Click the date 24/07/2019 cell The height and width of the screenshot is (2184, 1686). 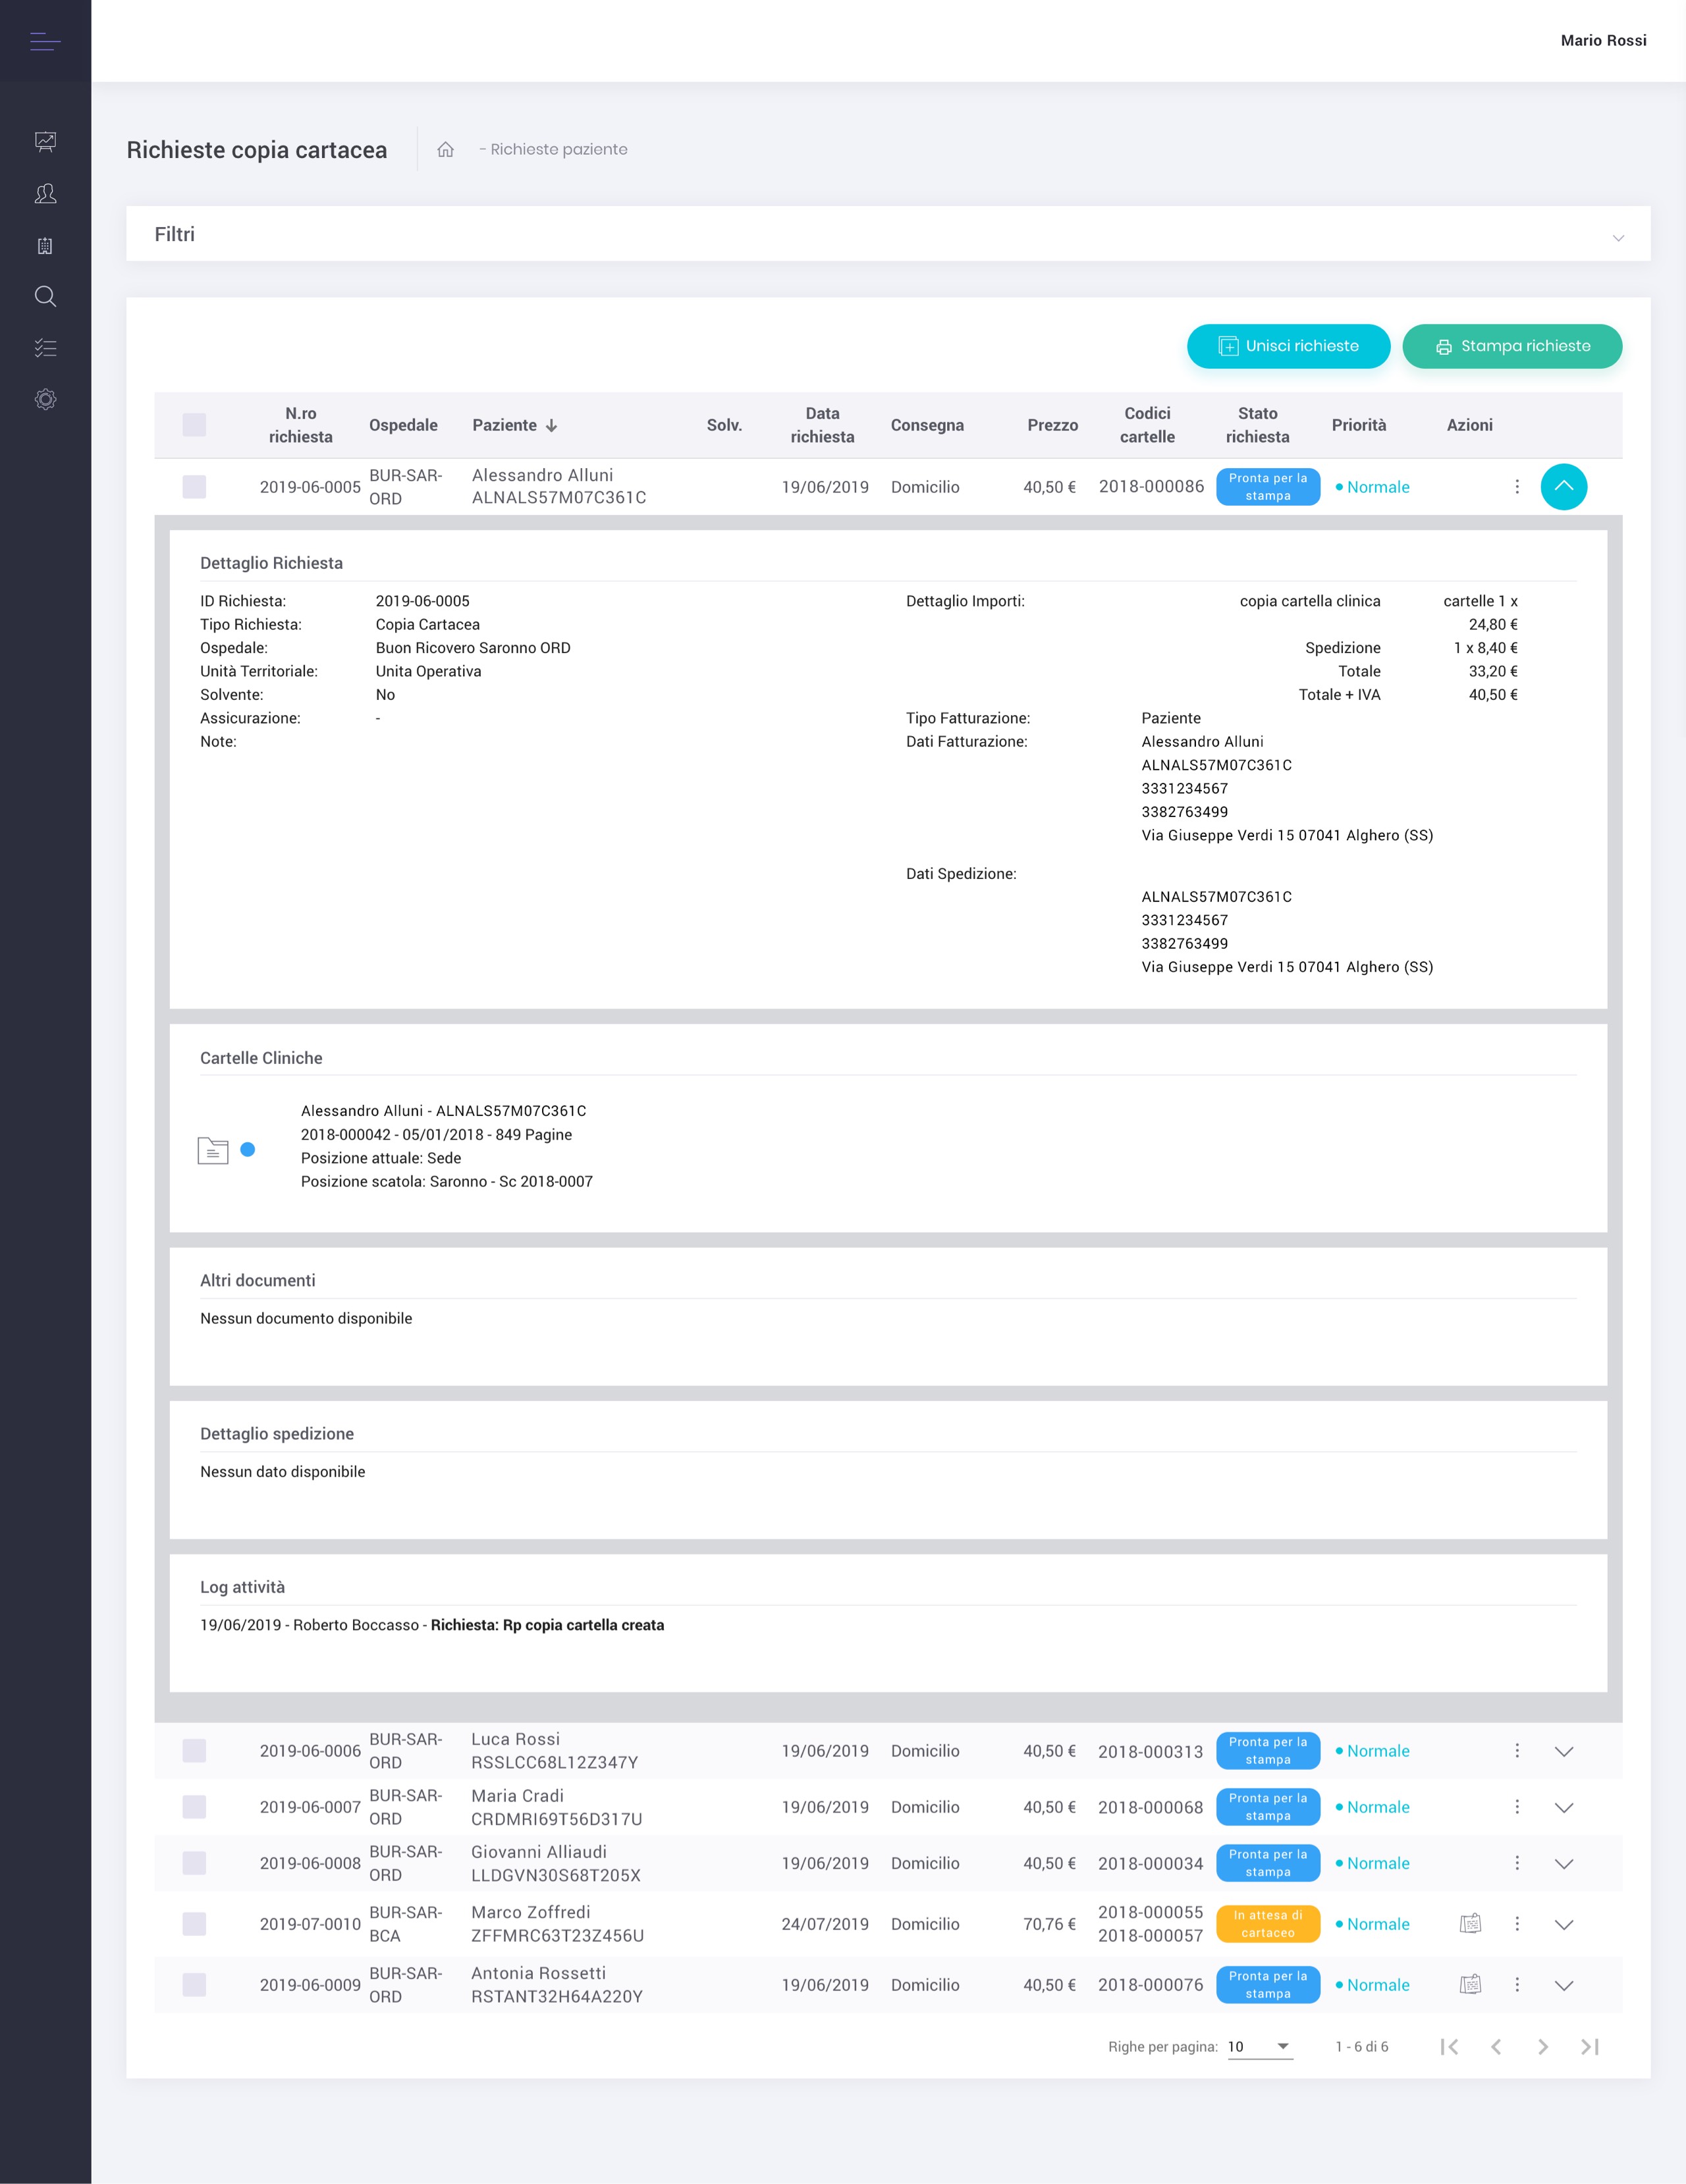pyautogui.click(x=825, y=1924)
